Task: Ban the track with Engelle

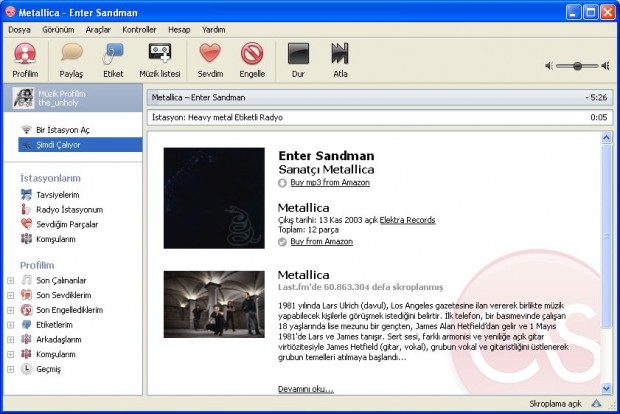Action: pyautogui.click(x=252, y=60)
